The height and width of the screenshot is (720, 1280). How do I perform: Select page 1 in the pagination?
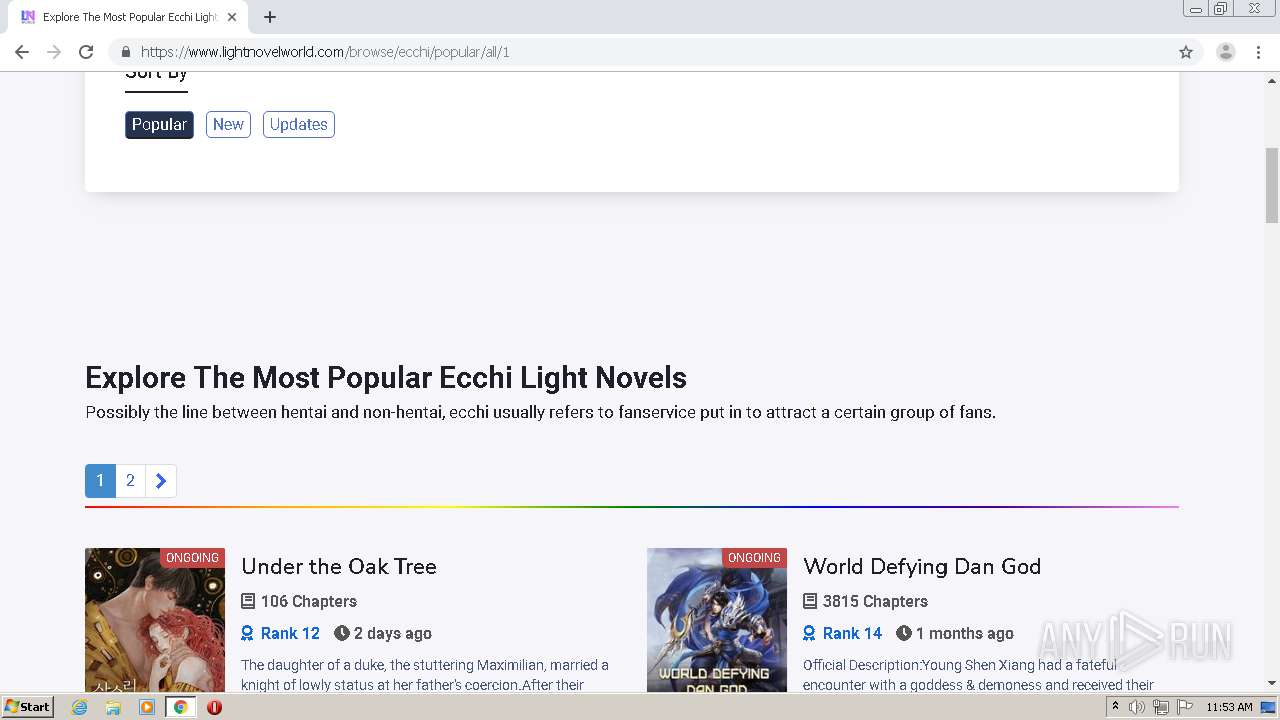(100, 481)
